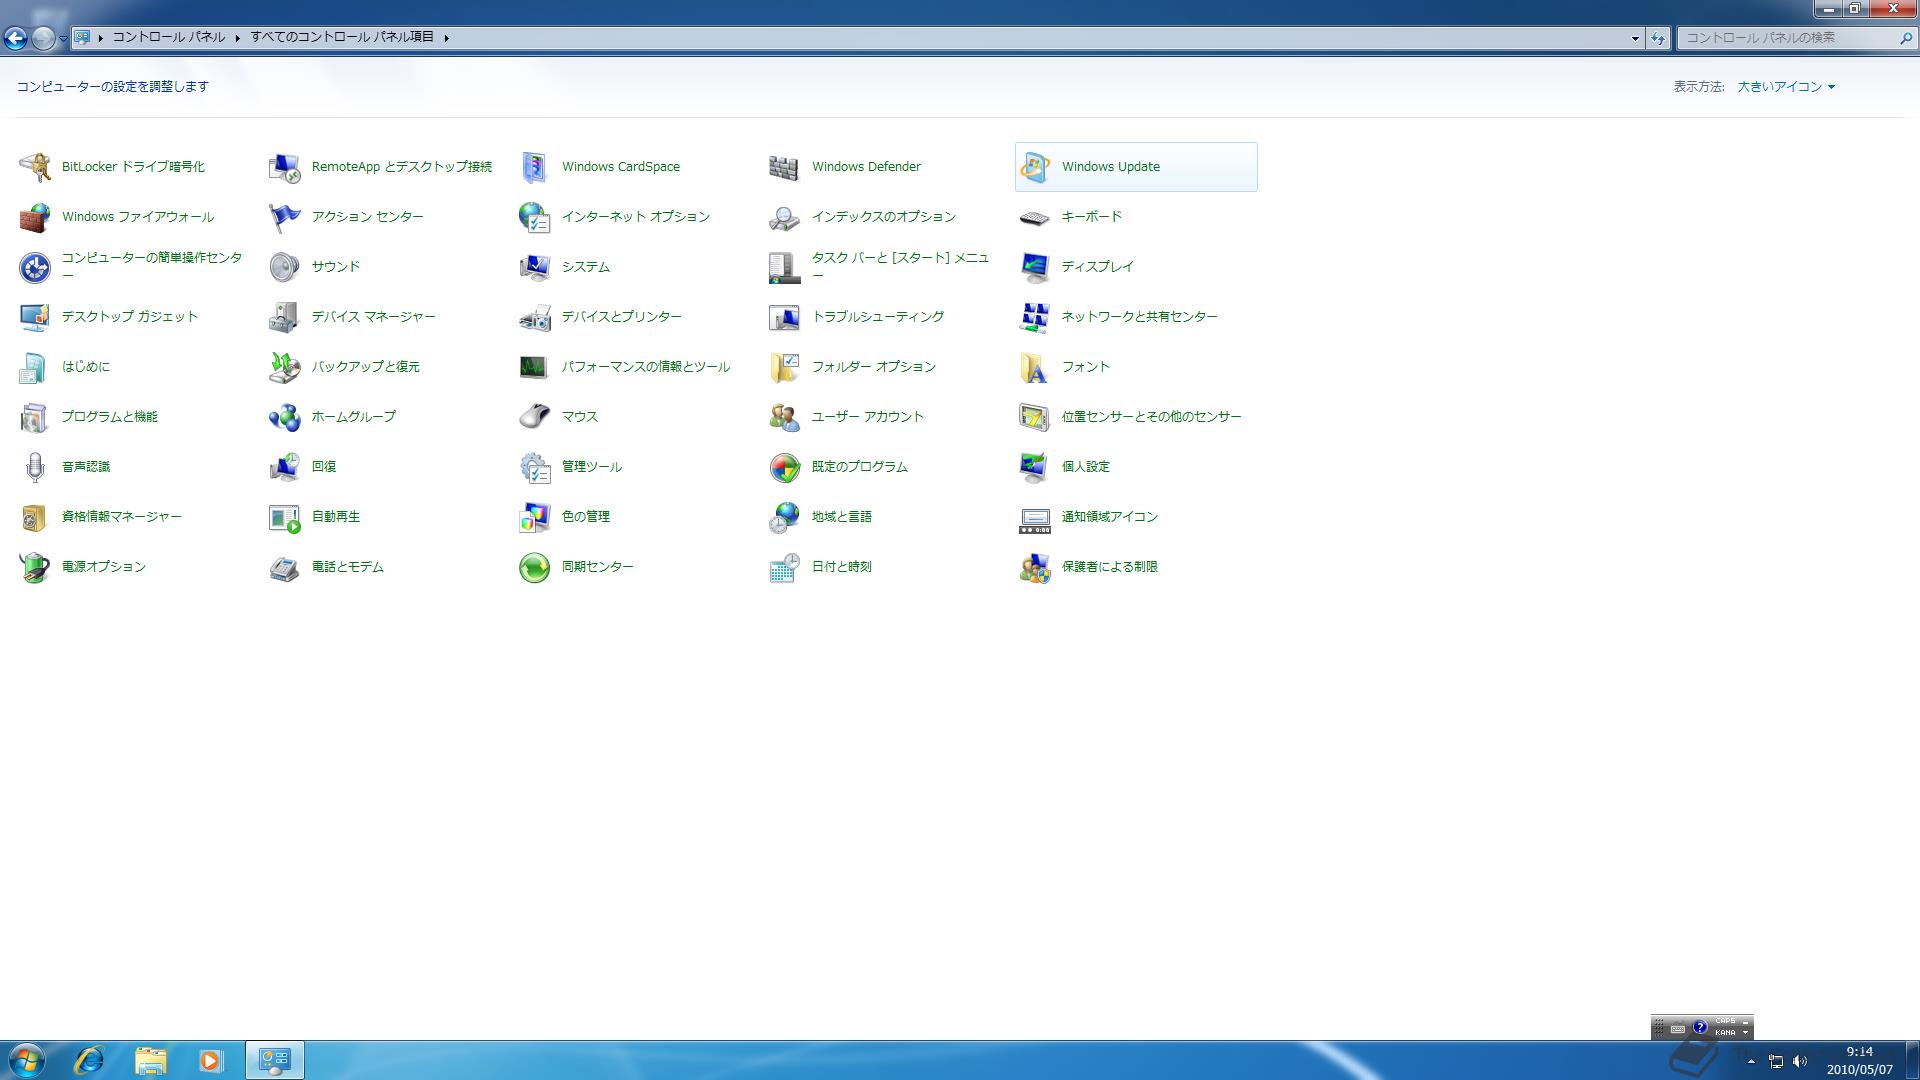Open the 大きいアイコン view dropdown

[x=1786, y=87]
